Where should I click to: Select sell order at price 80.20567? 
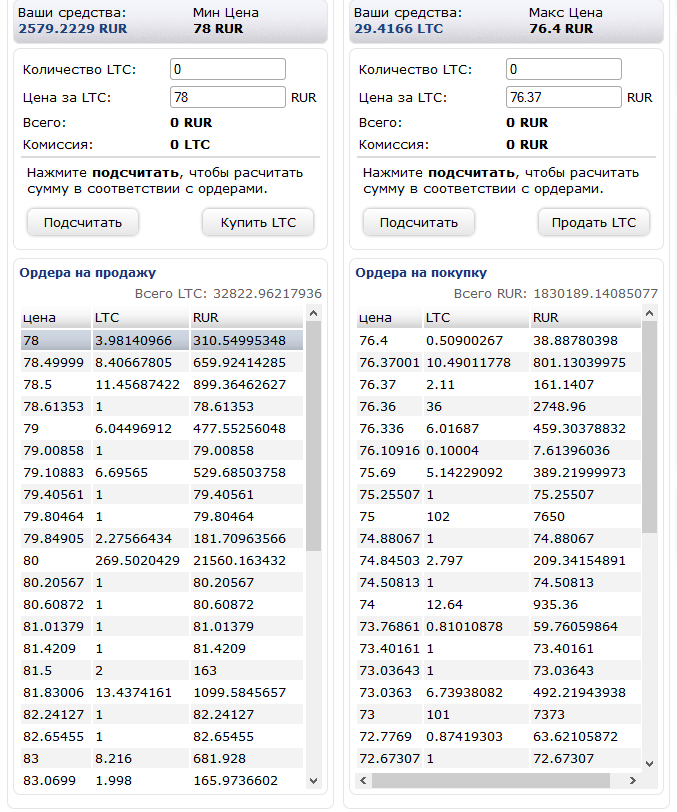pyautogui.click(x=162, y=583)
